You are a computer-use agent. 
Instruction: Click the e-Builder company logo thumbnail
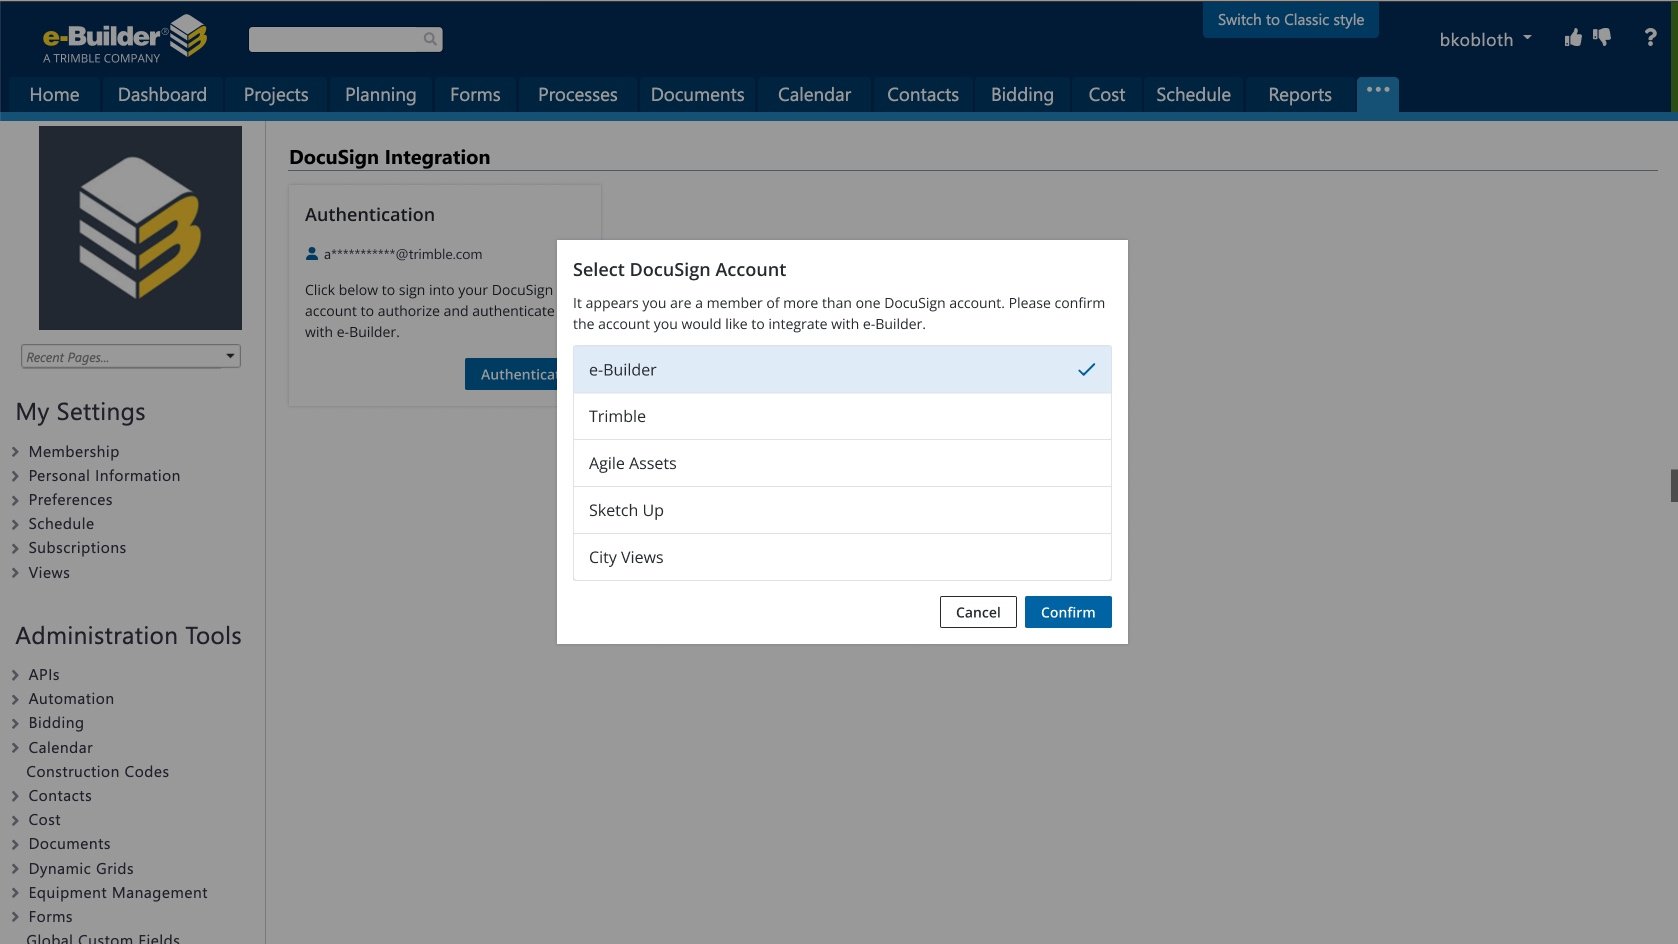pos(140,228)
